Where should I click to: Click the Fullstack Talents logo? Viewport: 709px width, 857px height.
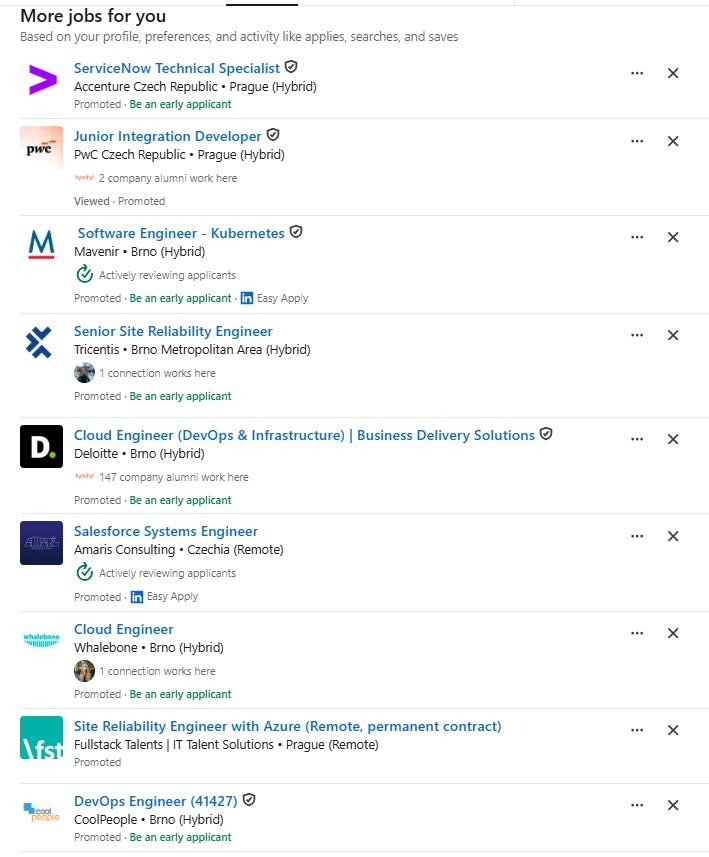point(41,737)
